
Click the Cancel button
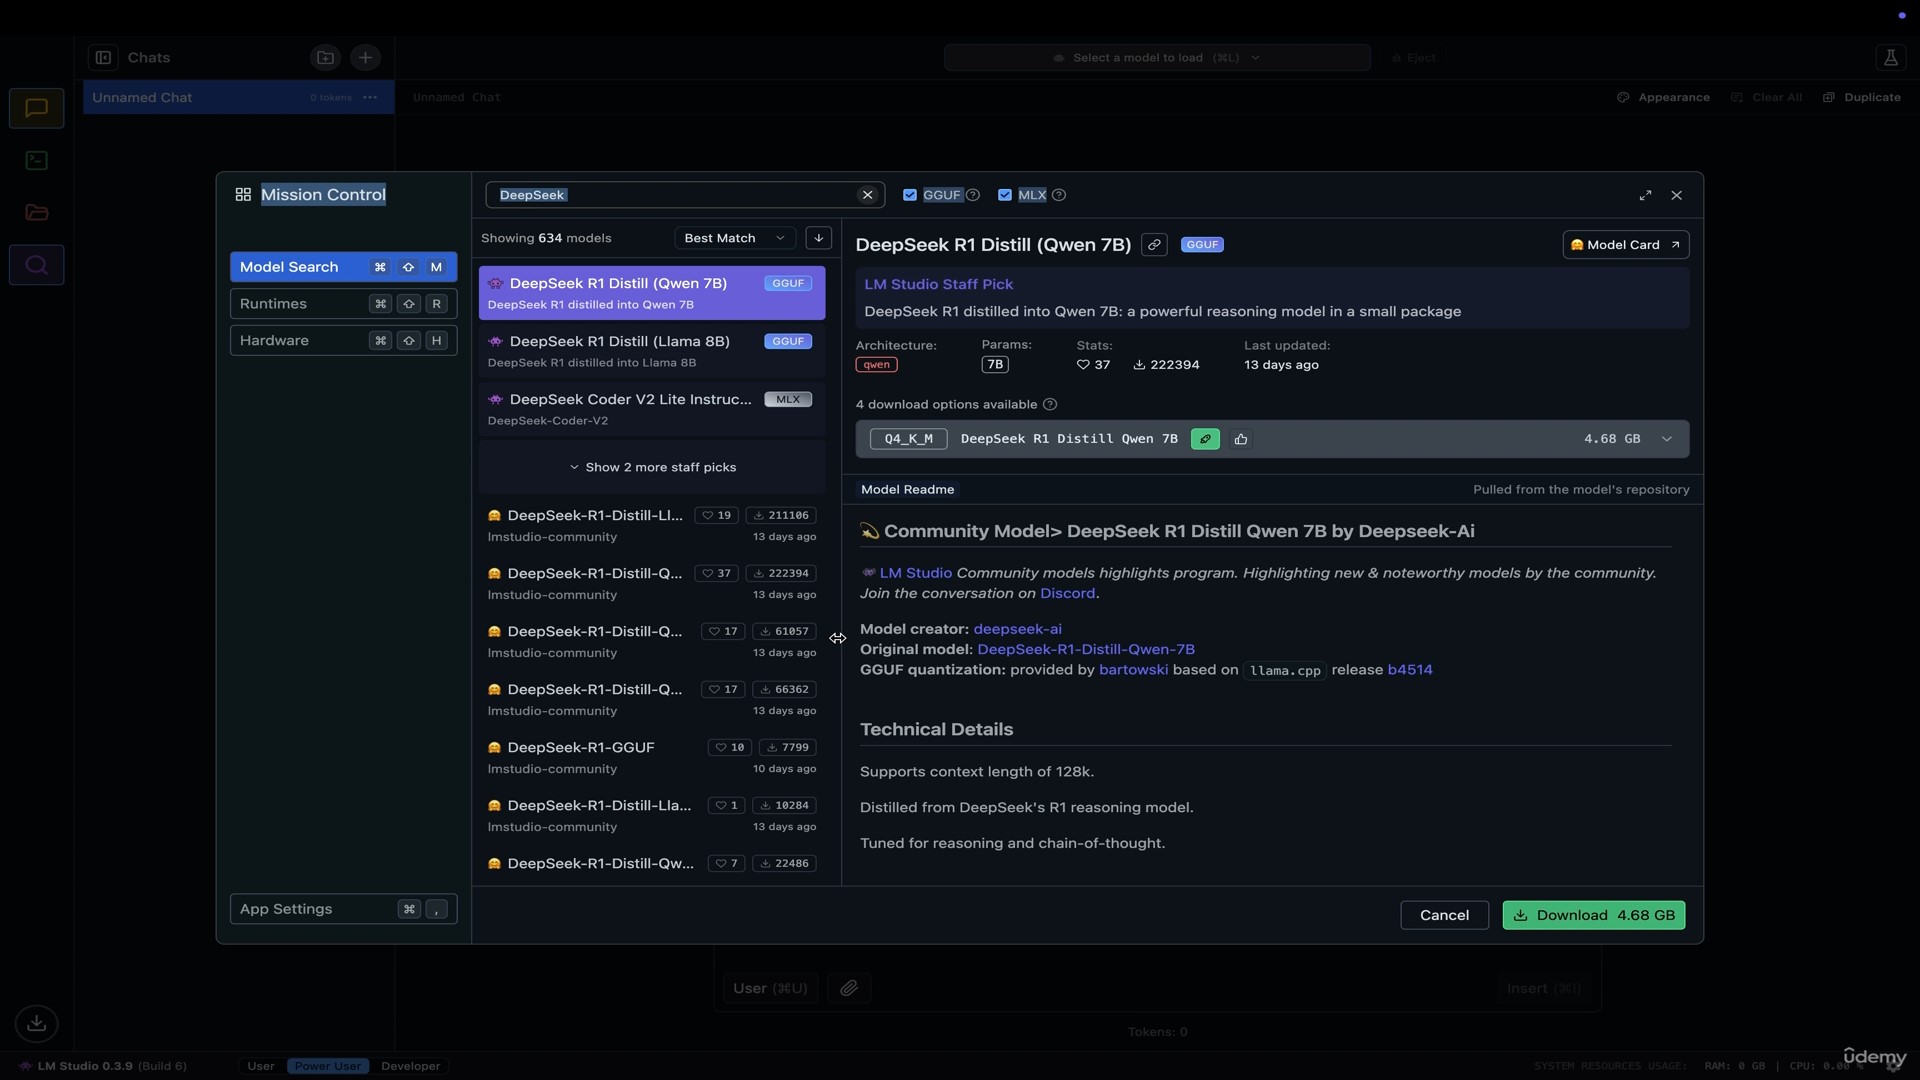(x=1444, y=915)
